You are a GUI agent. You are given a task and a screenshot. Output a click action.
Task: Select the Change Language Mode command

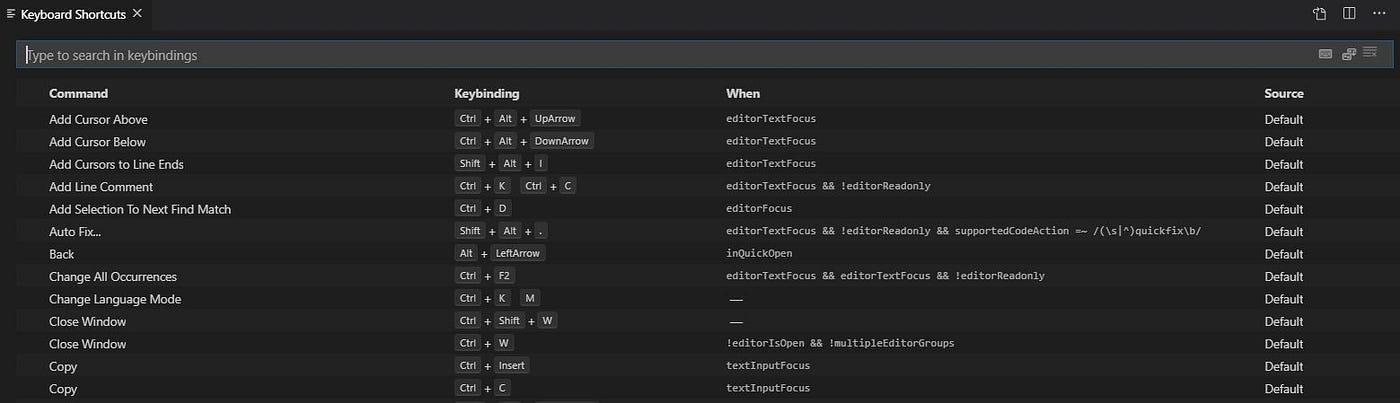(x=115, y=299)
